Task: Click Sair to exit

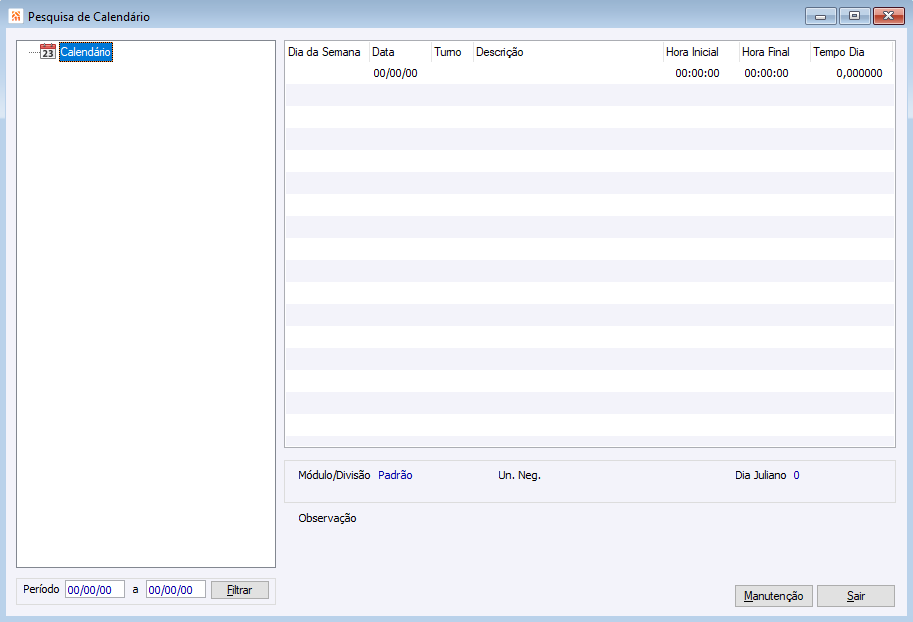Action: (x=855, y=596)
